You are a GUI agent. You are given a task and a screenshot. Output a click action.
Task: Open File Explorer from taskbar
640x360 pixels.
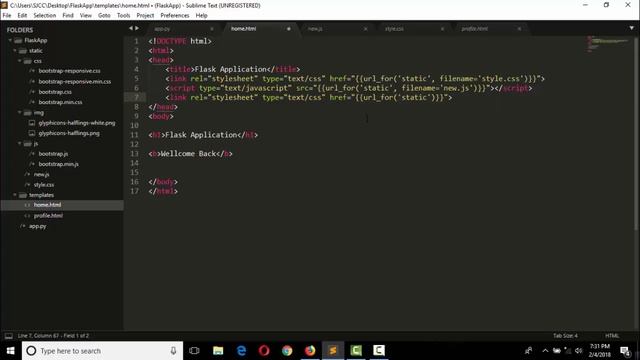[218, 351]
